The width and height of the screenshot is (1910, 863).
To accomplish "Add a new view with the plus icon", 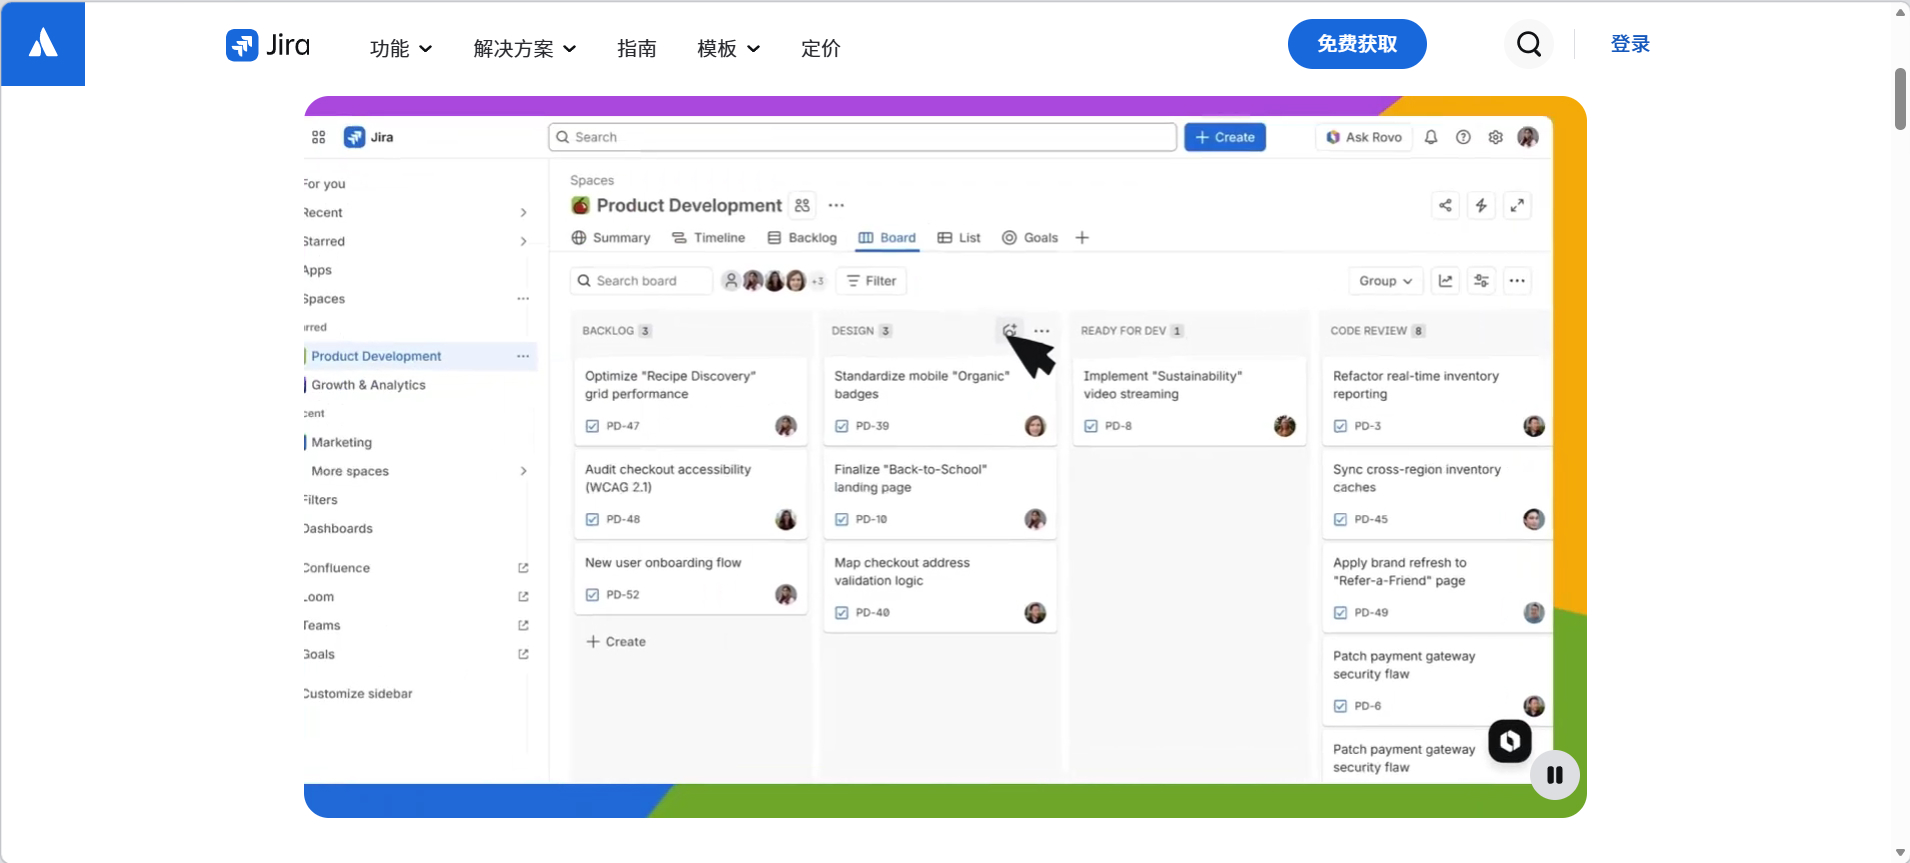I will tap(1082, 238).
